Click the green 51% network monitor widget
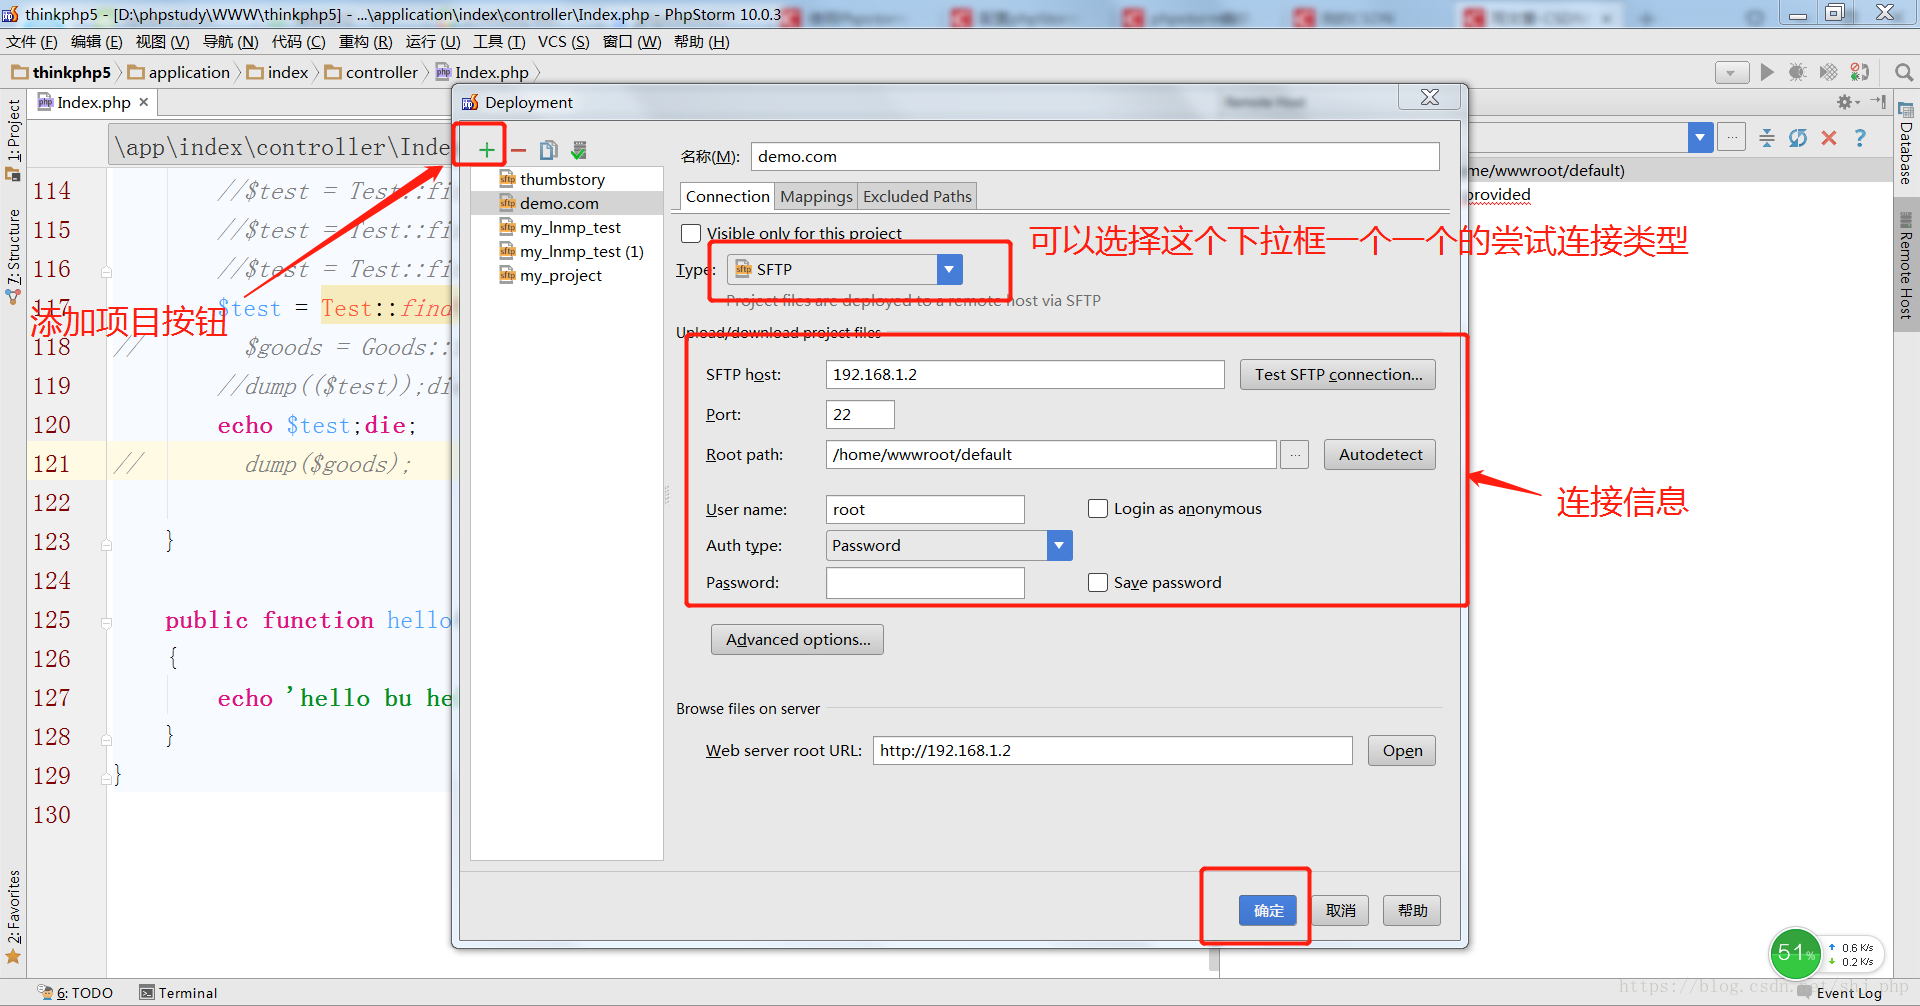 click(x=1795, y=953)
